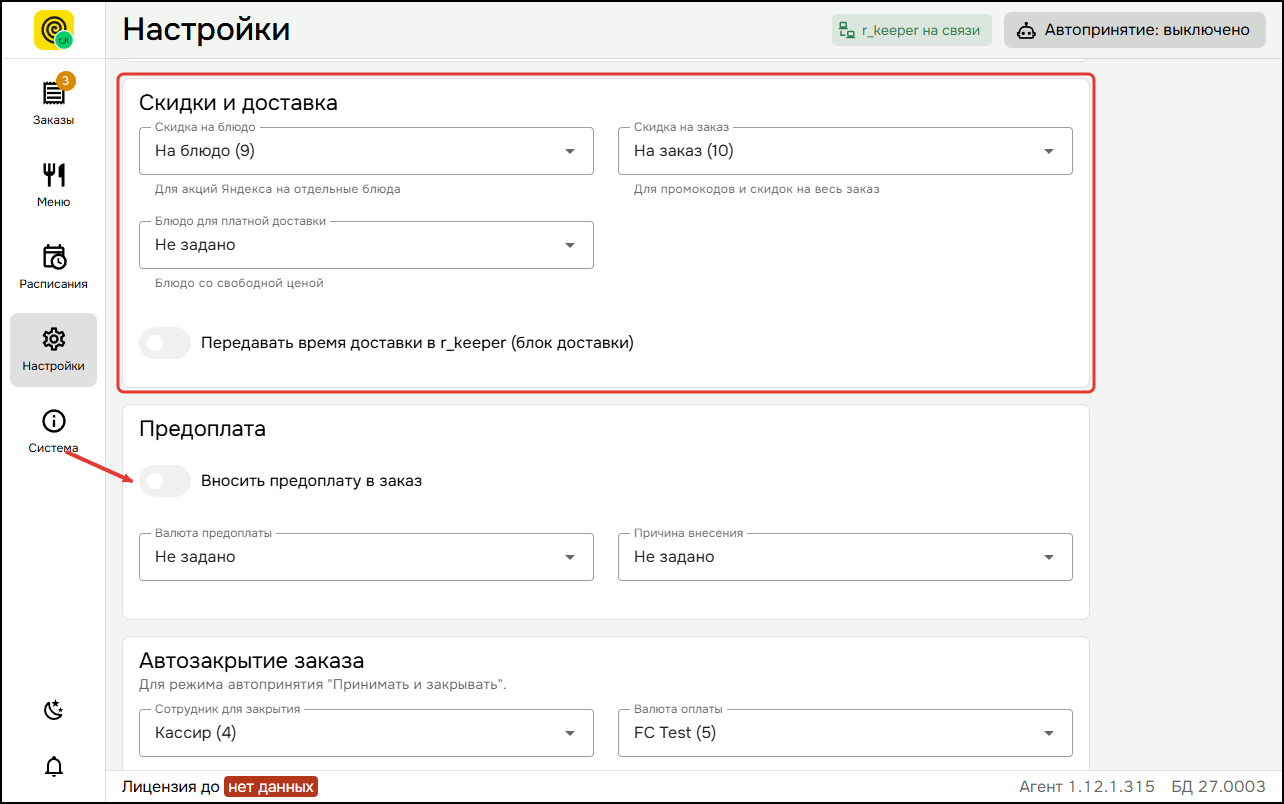This screenshot has height=804, width=1284.
Task: Click the Настройки page heading
Action: 207,30
